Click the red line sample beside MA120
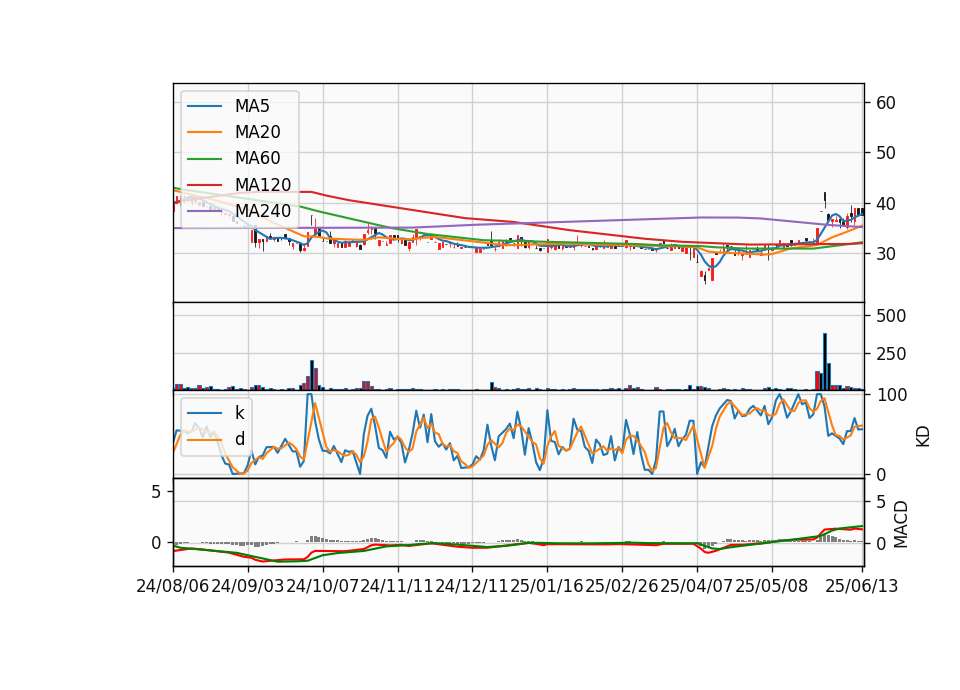The image size is (960, 690). tap(204, 185)
